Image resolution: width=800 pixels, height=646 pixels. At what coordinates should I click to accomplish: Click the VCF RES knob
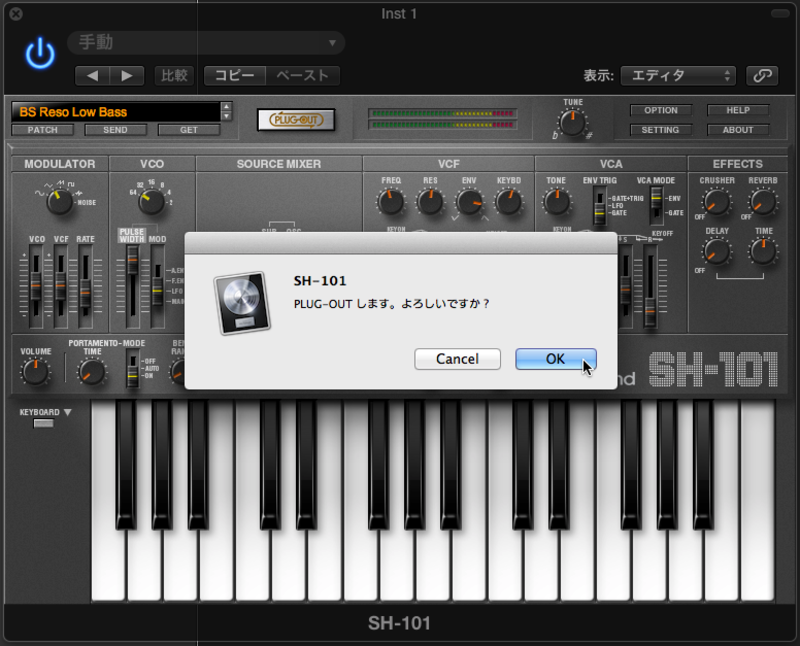(430, 202)
